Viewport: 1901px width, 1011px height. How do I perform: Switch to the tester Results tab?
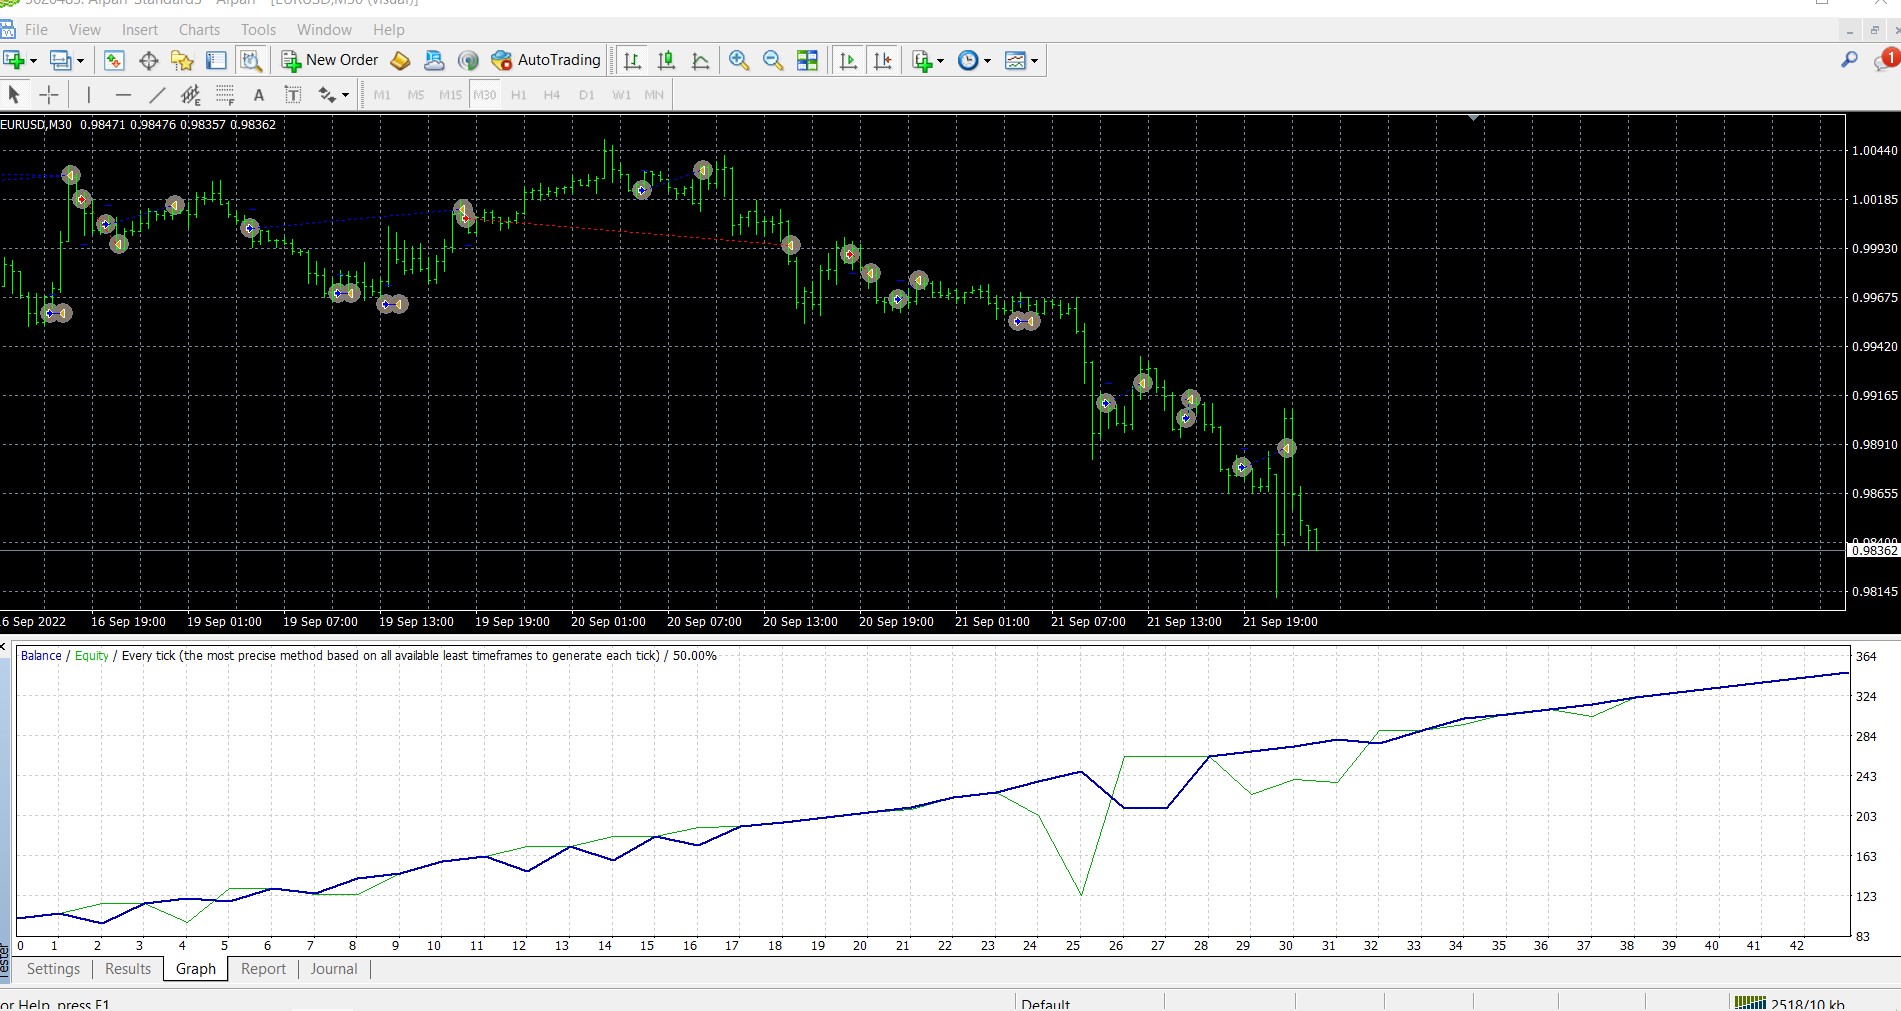coord(128,969)
